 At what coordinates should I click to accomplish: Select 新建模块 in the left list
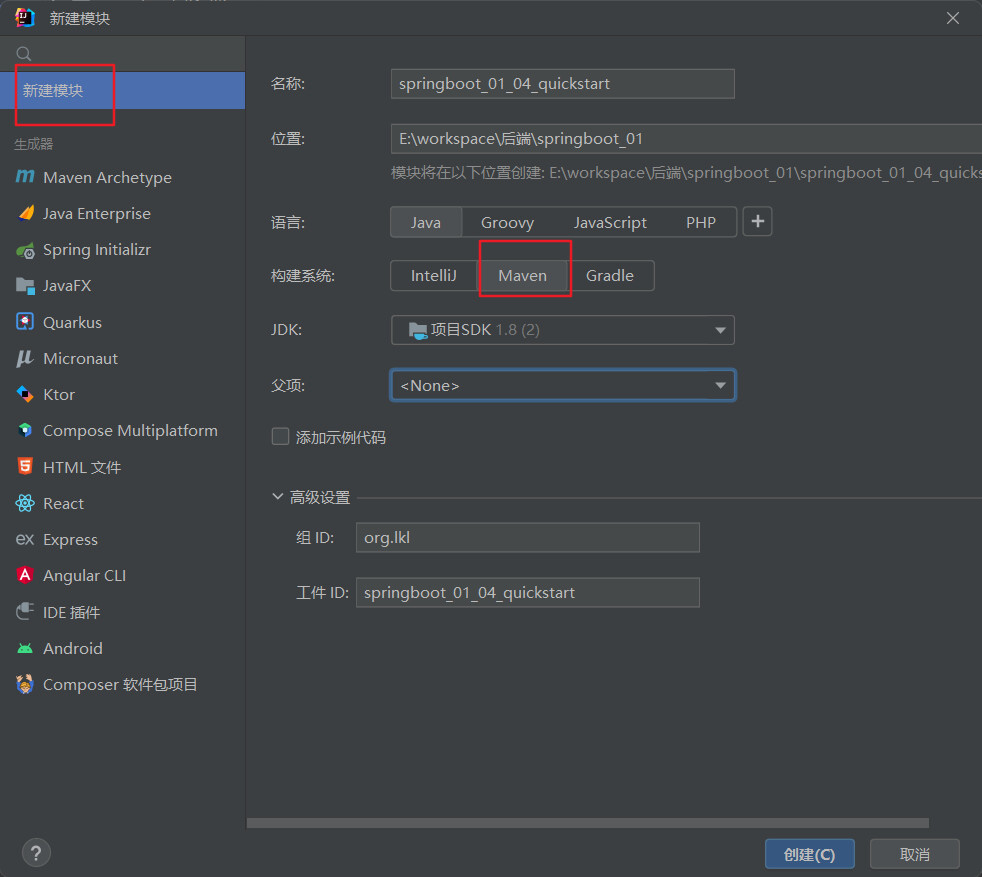tap(122, 90)
